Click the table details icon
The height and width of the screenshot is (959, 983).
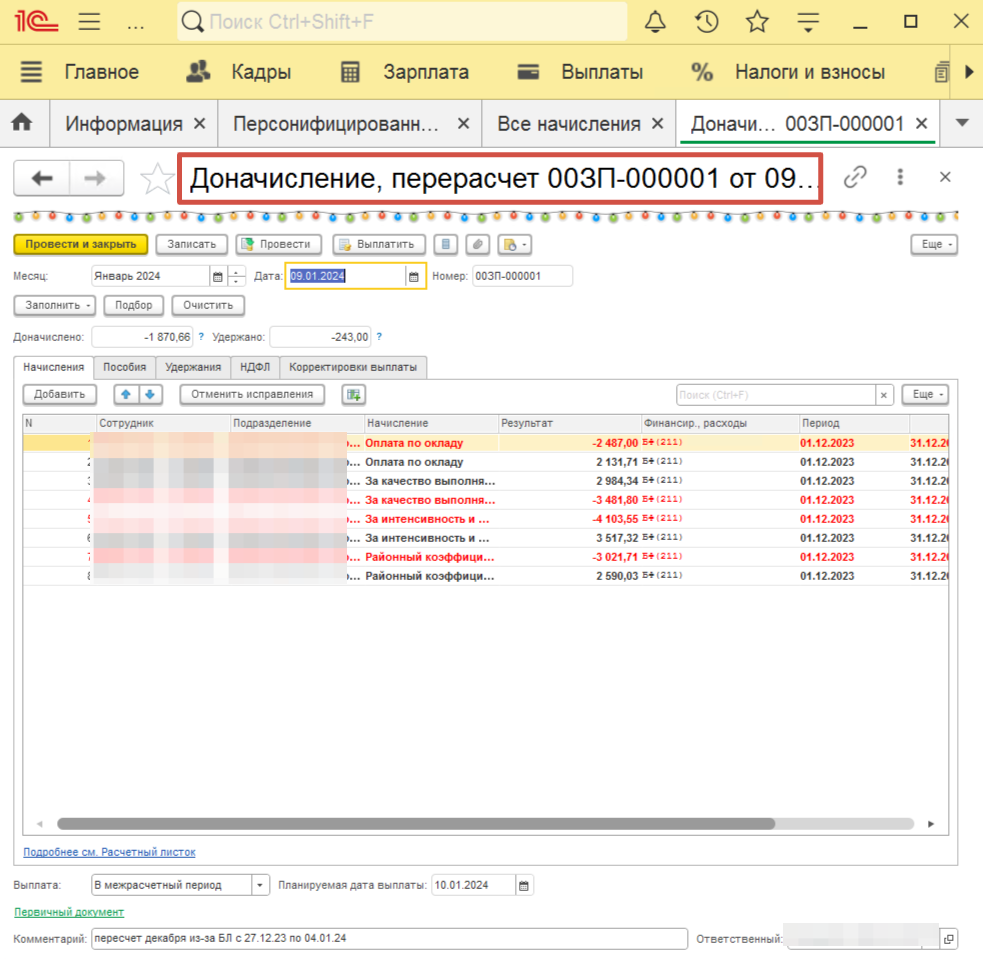tap(354, 394)
